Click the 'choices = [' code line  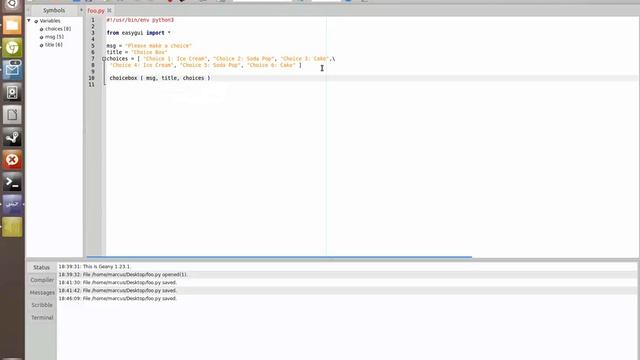tap(221, 59)
